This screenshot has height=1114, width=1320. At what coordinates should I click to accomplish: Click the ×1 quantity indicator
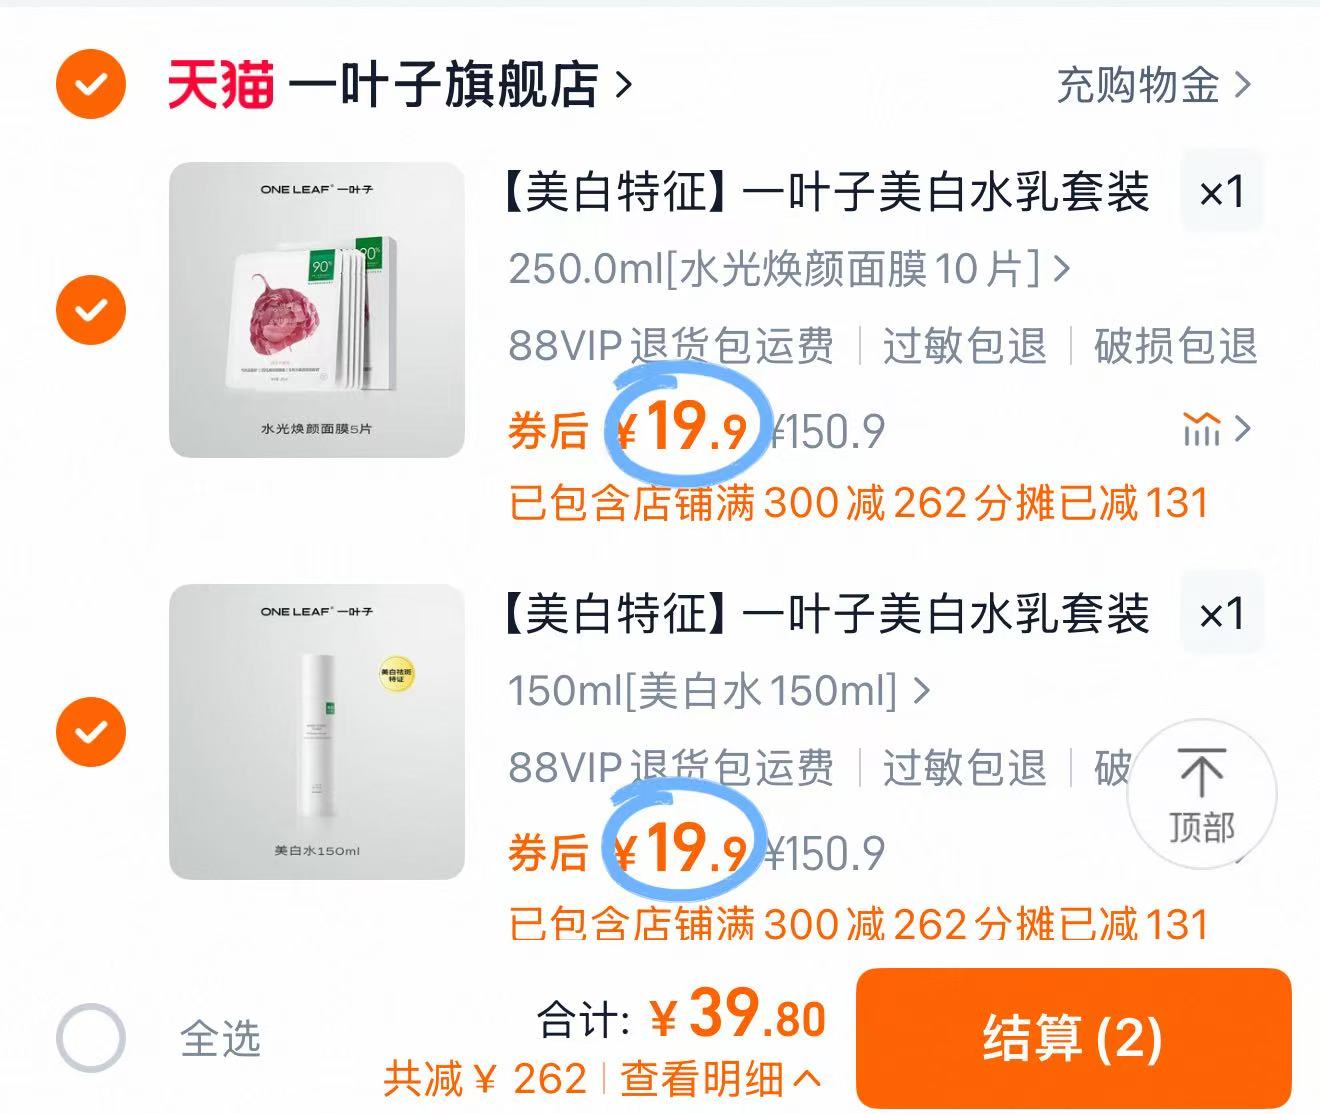pos(1221,192)
